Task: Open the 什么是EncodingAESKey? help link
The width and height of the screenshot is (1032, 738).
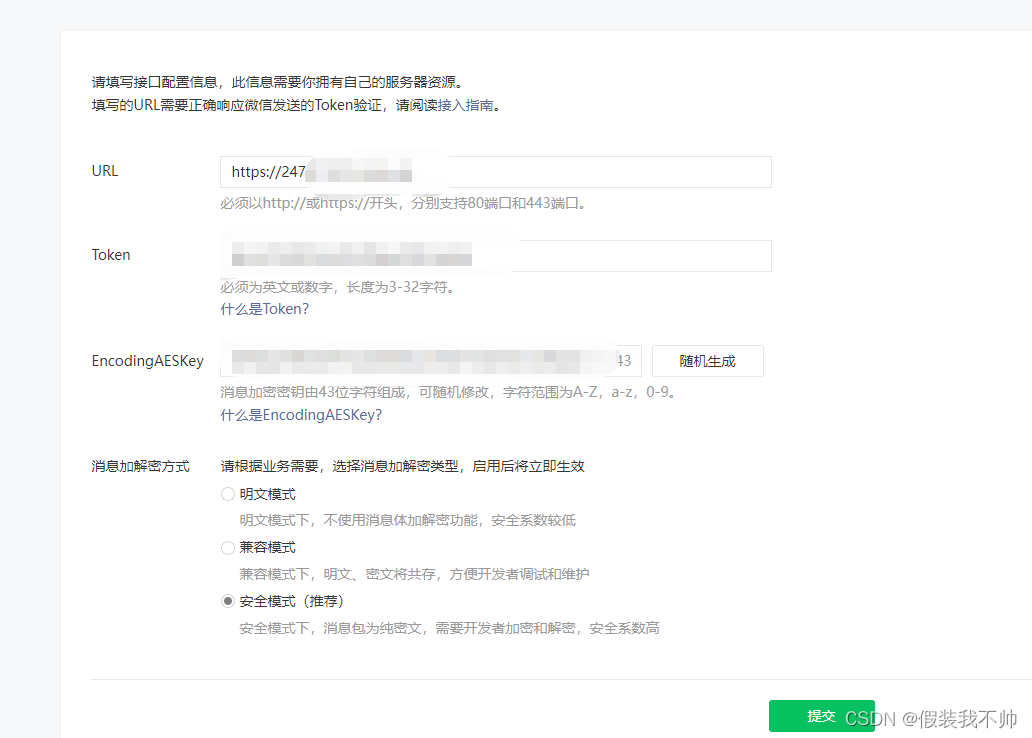Action: click(x=301, y=415)
